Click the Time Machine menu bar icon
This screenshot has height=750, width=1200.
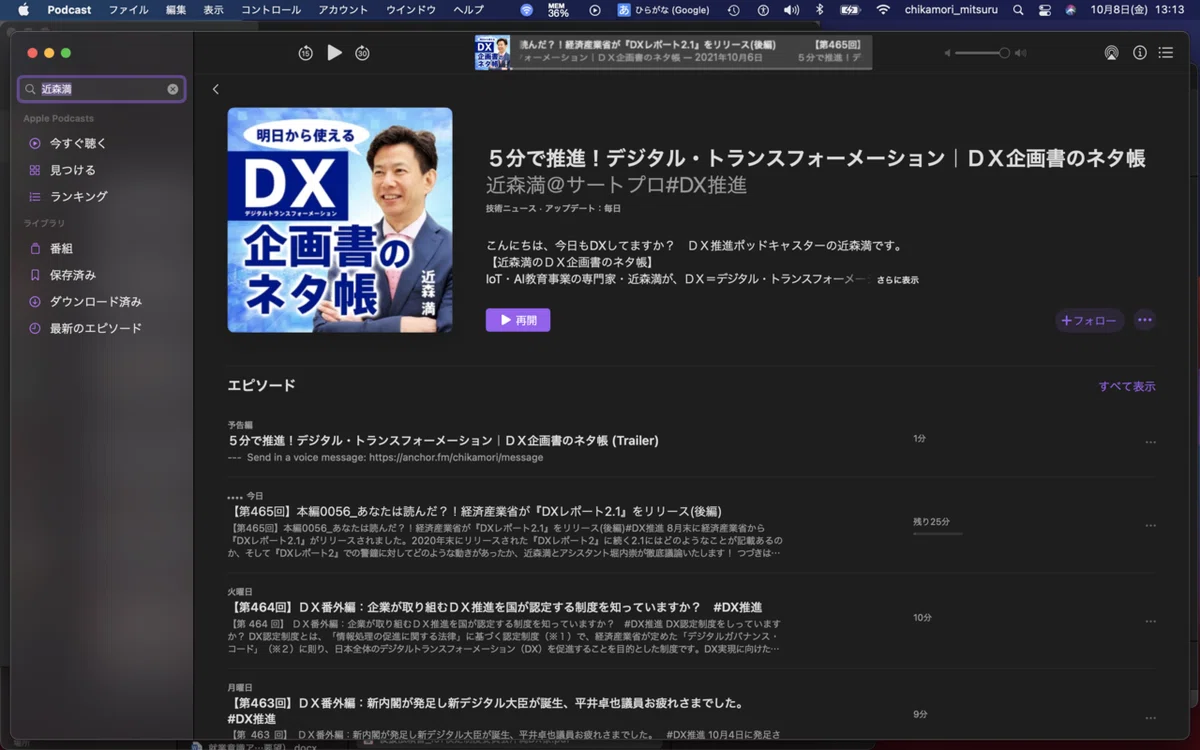pos(733,10)
